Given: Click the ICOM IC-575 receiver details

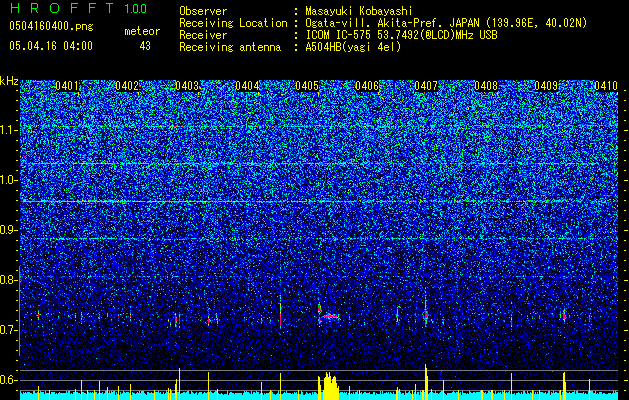Looking at the screenshot, I should click(402, 35).
